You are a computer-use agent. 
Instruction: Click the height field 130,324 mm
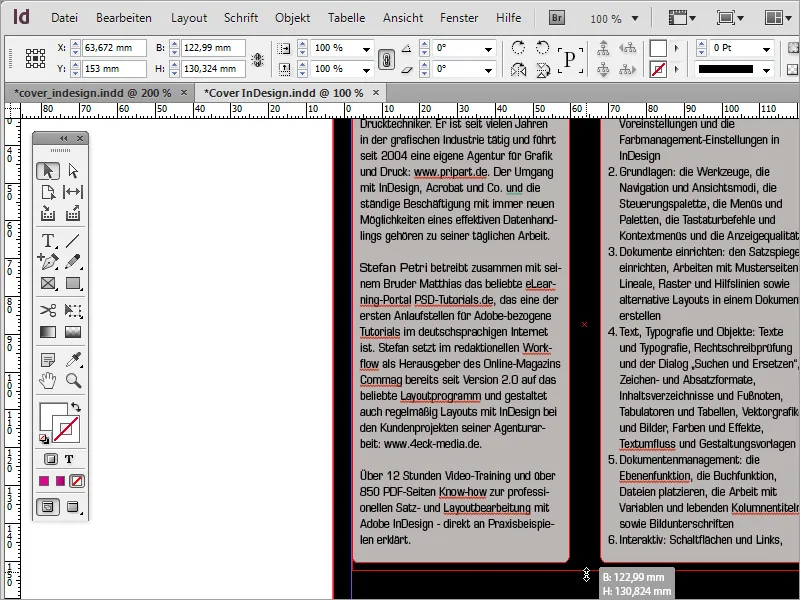coord(213,68)
